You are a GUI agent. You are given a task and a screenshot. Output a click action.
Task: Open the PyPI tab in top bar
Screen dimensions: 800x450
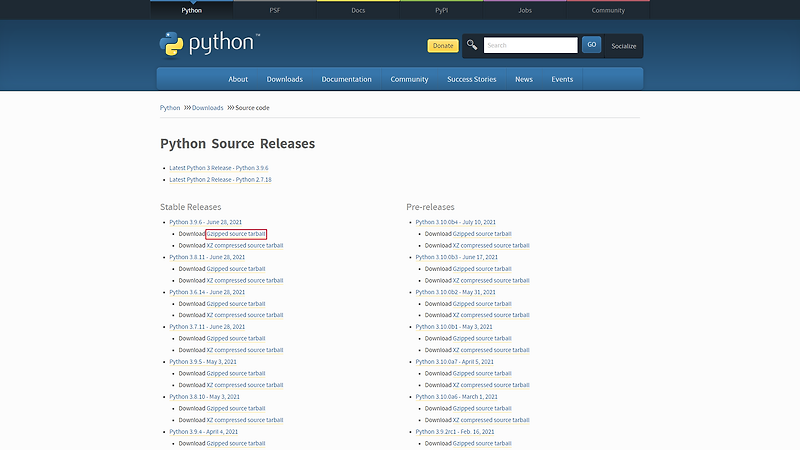click(x=442, y=10)
